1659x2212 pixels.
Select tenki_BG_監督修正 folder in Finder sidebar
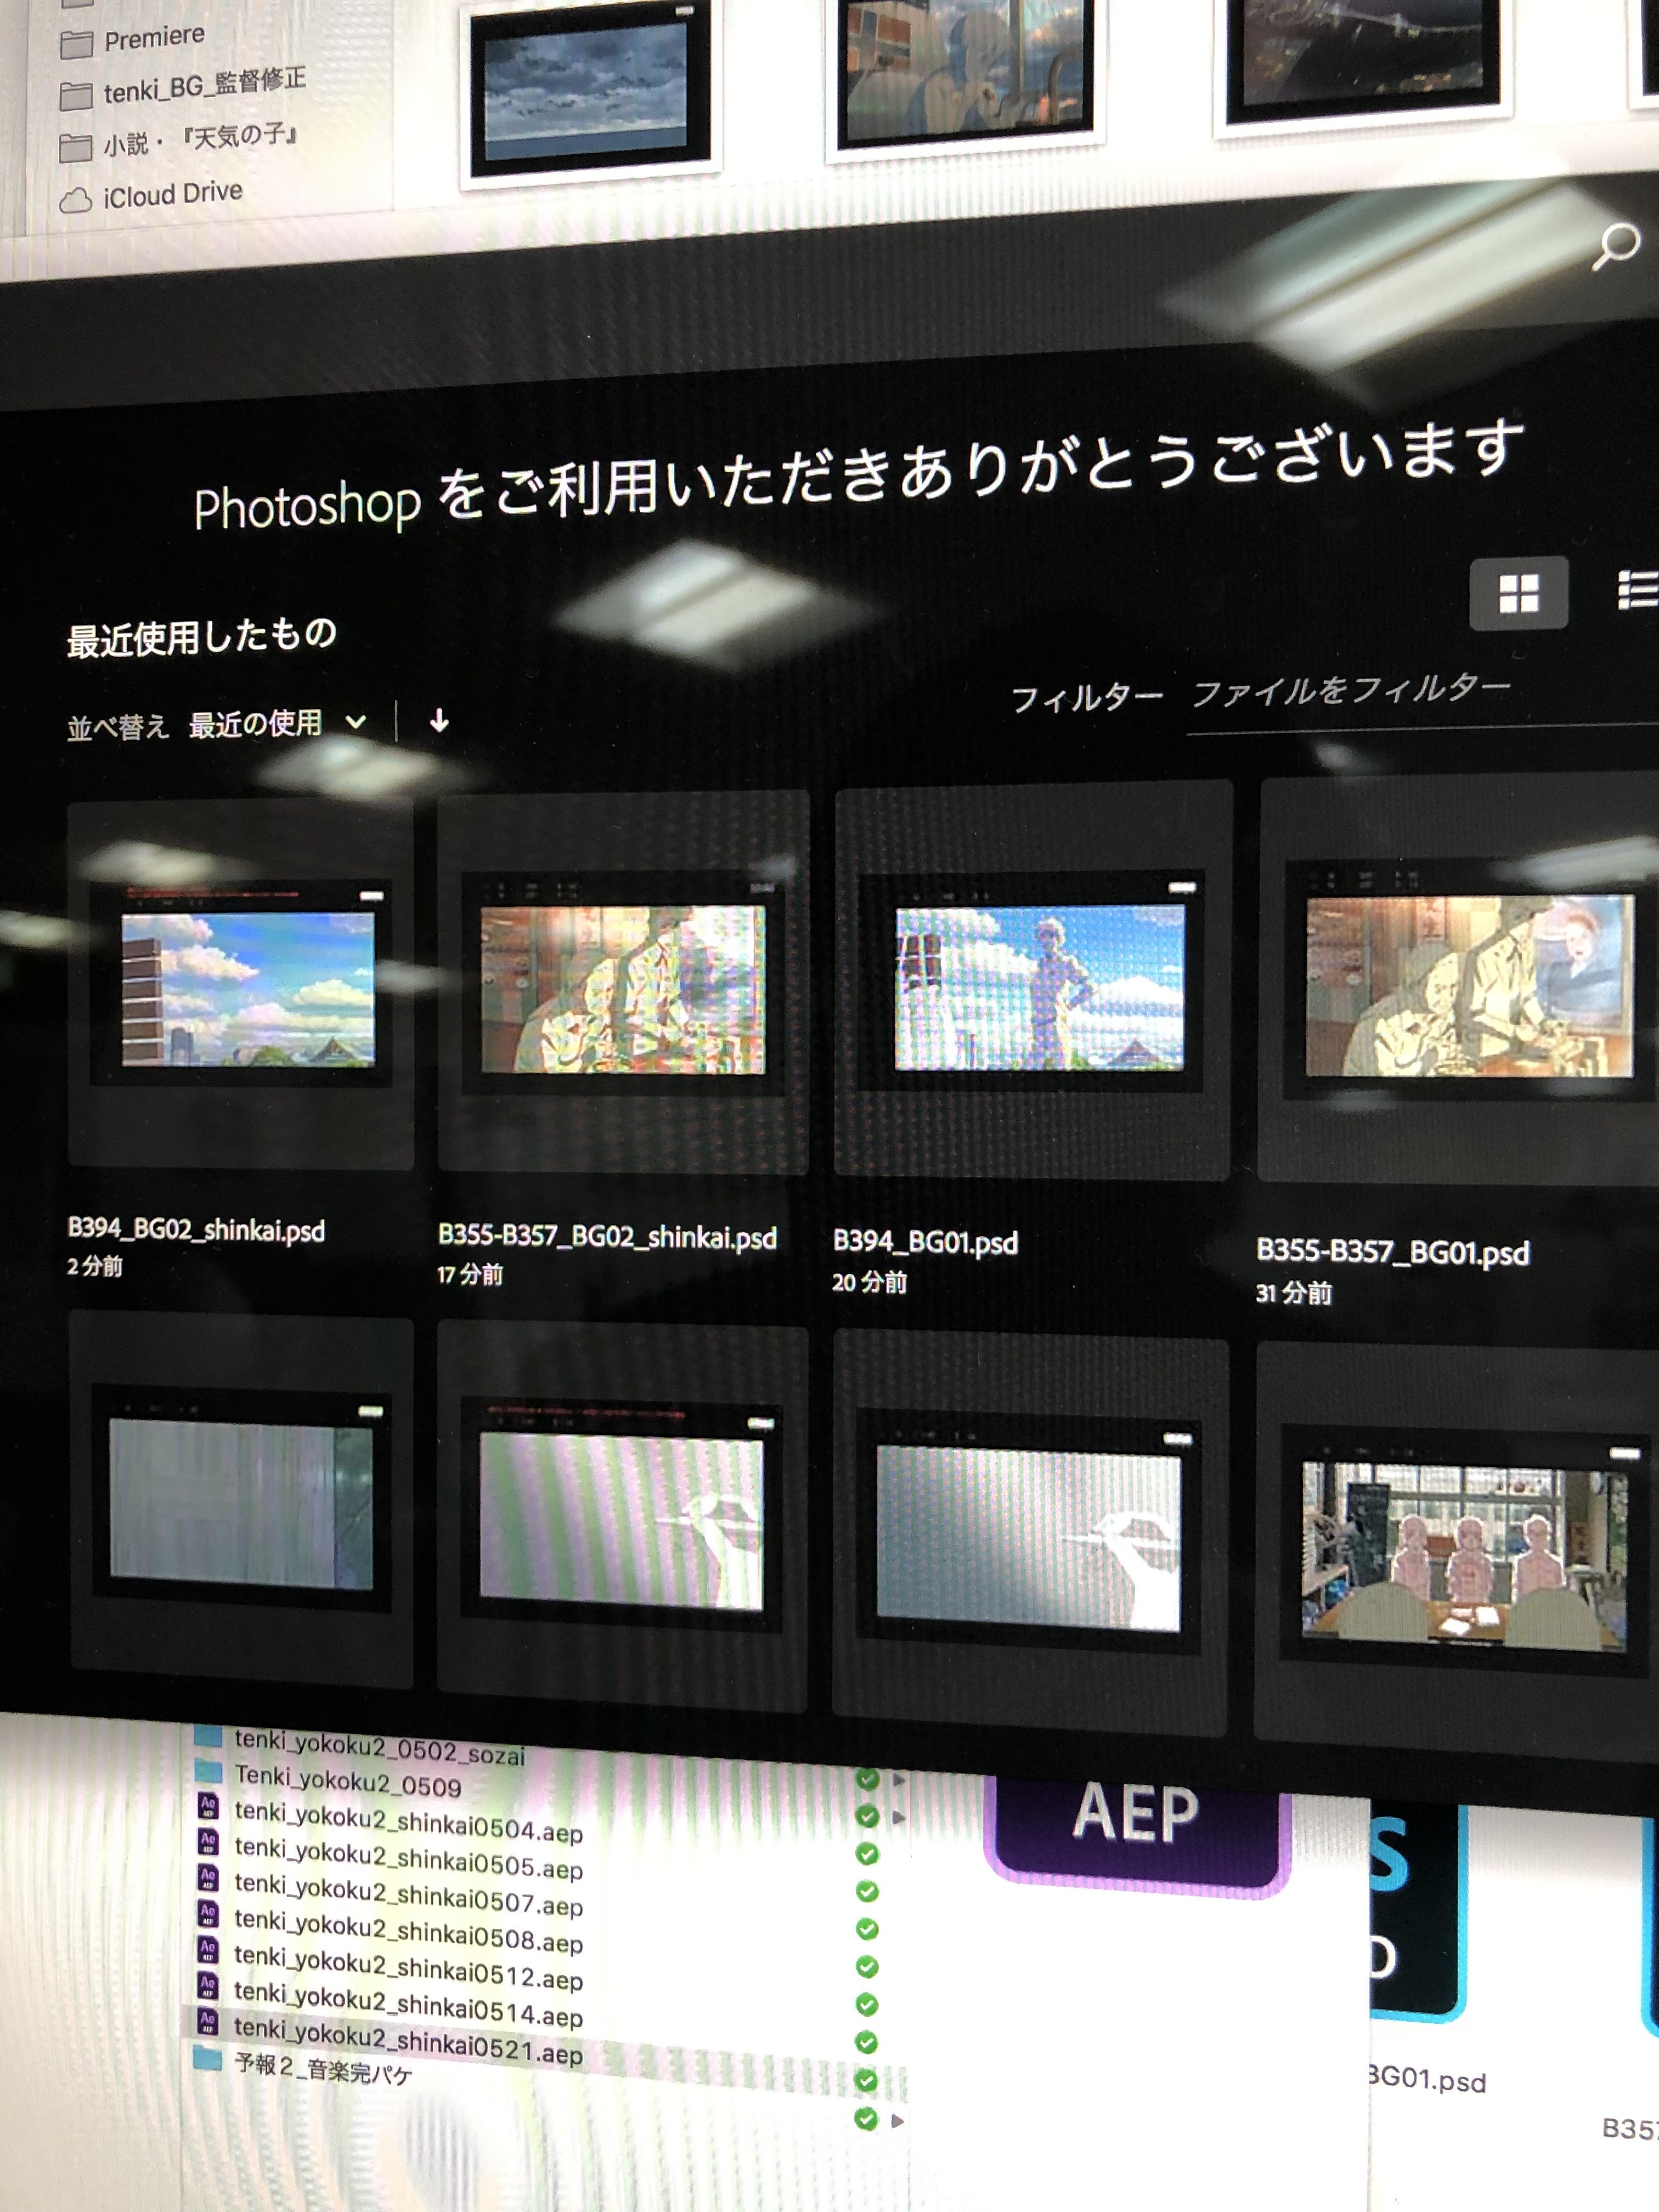[x=183, y=87]
